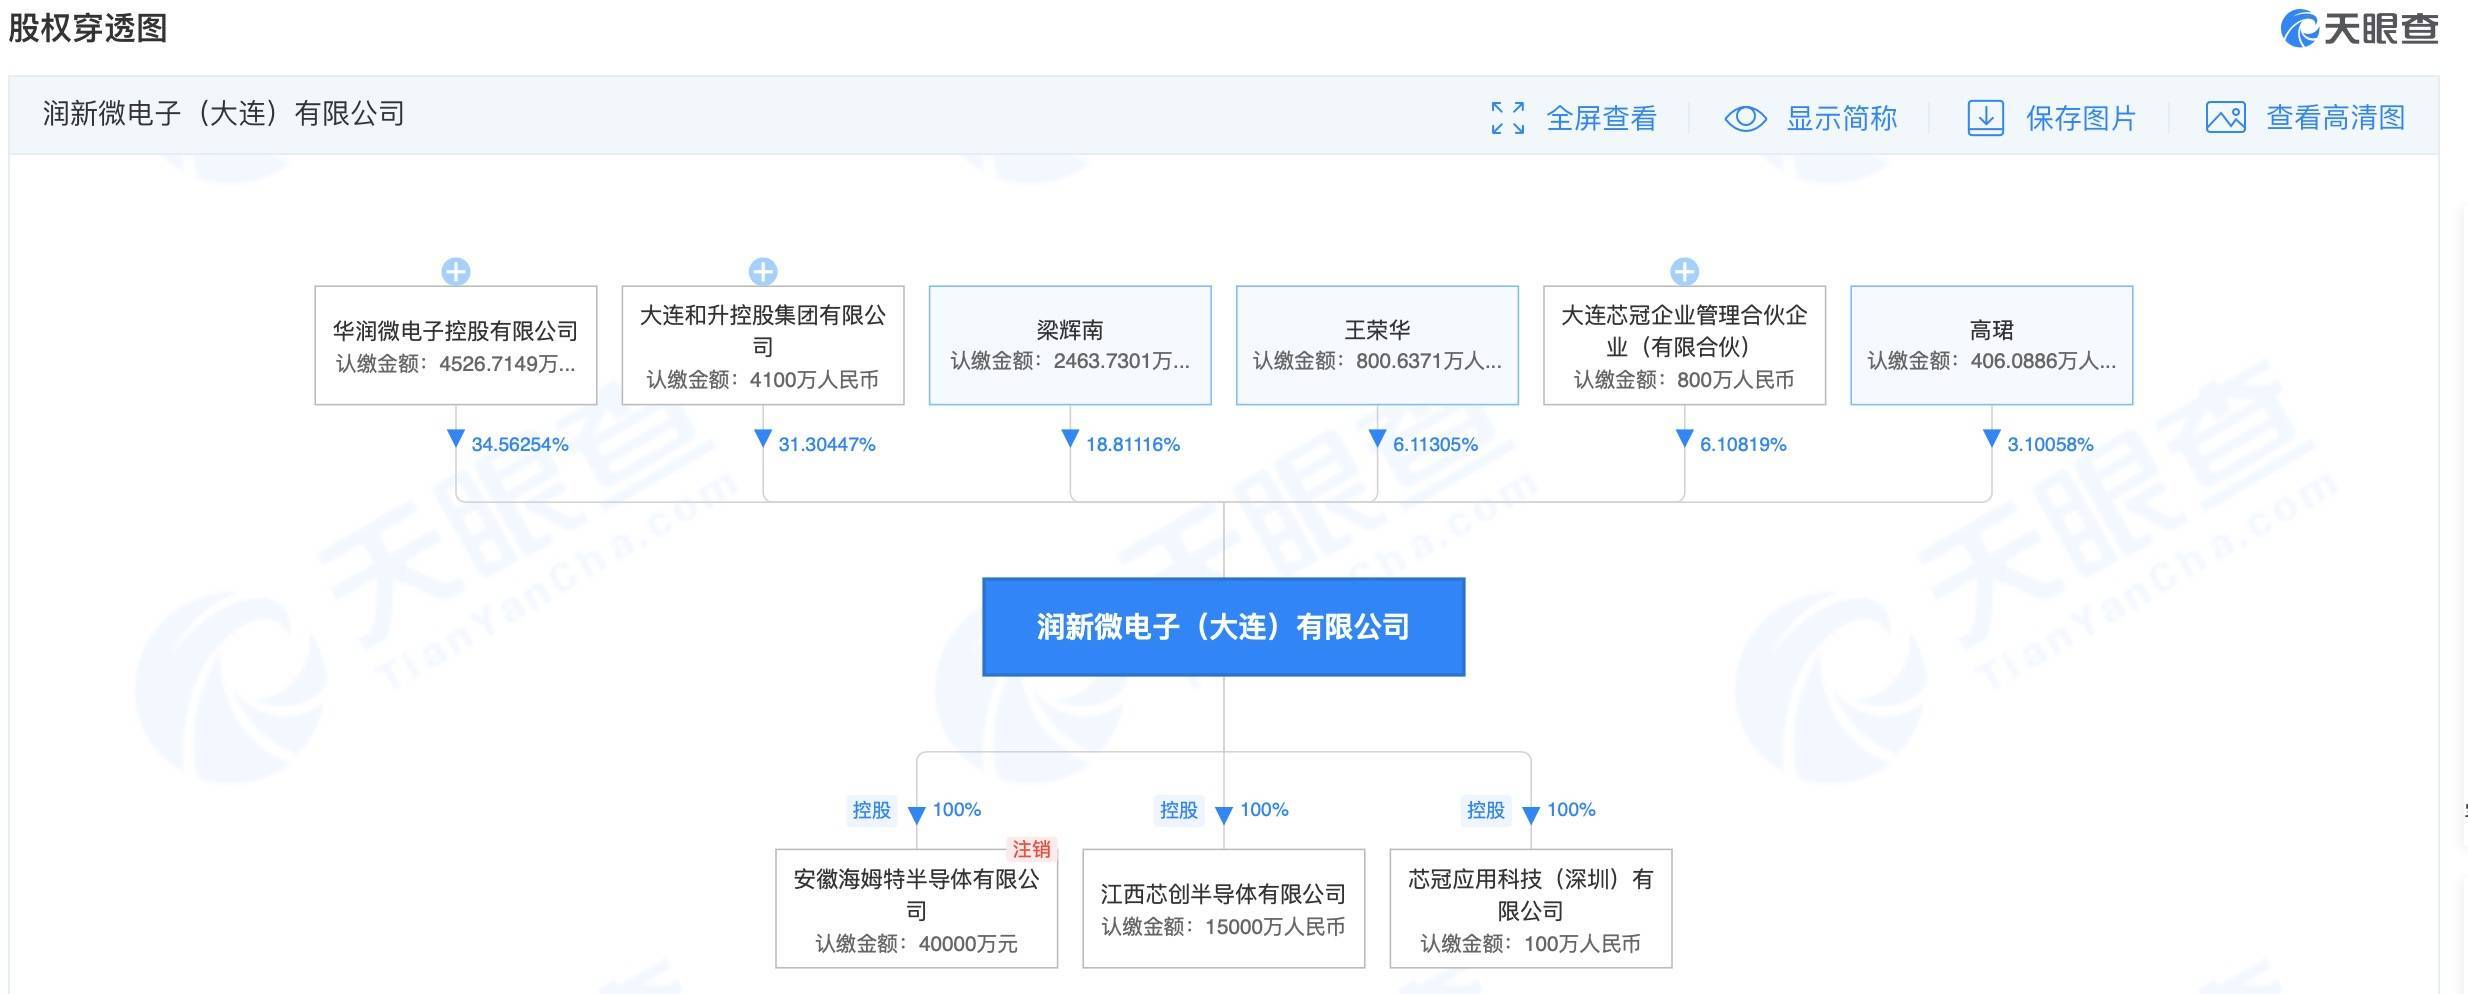Open subsidiary 江西芯创半导体有限公司 node
This screenshot has width=2468, height=994.
pos(1224,909)
